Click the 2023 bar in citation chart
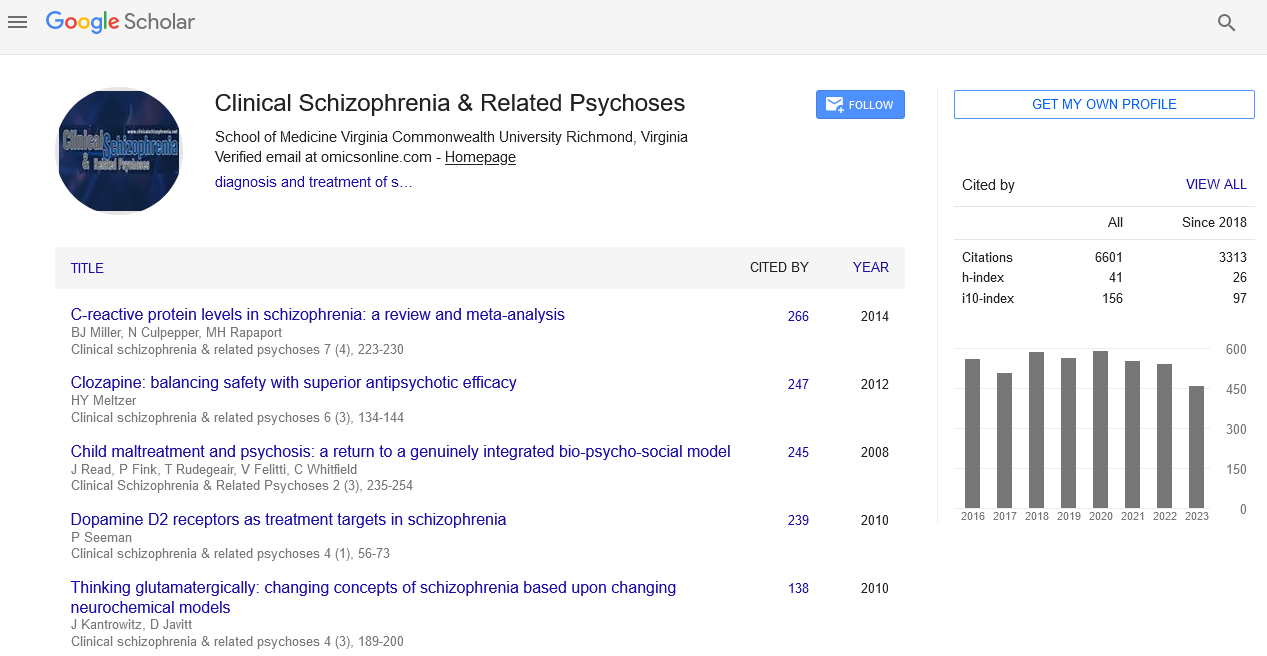This screenshot has width=1267, height=656. click(1196, 447)
